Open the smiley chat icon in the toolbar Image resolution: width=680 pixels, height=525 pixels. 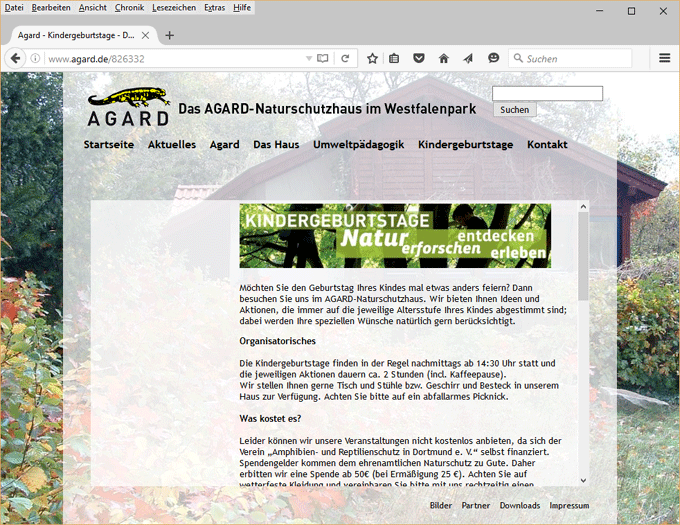point(494,58)
